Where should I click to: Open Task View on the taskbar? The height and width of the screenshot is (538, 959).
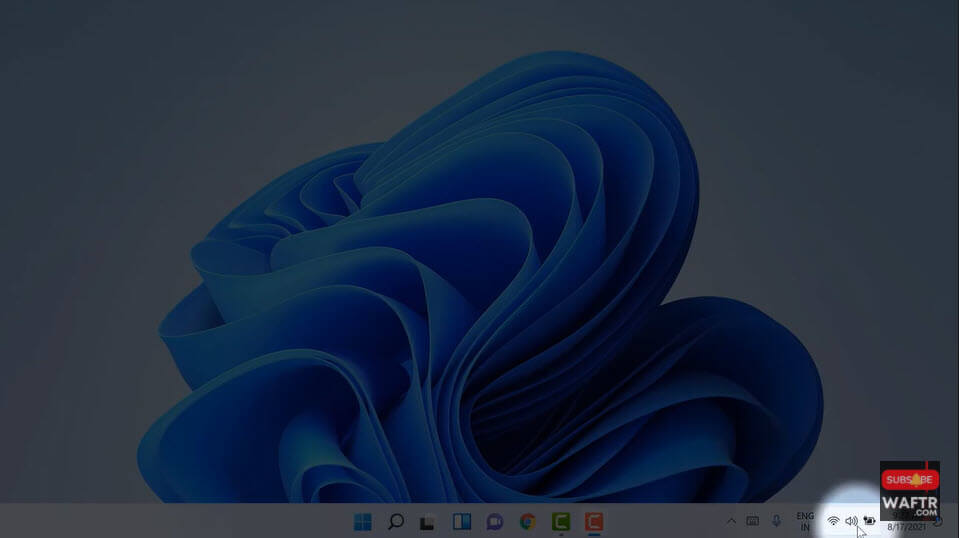click(x=428, y=522)
